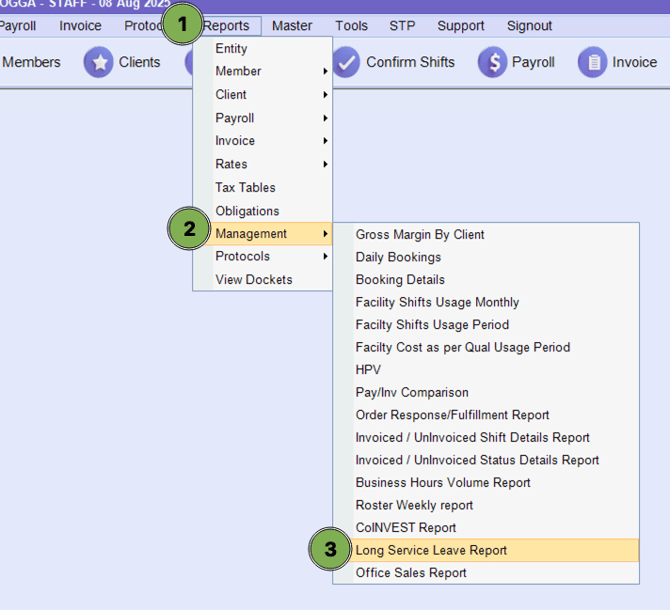This screenshot has height=610, width=670.
Task: Open the Reports menu
Action: point(226,26)
